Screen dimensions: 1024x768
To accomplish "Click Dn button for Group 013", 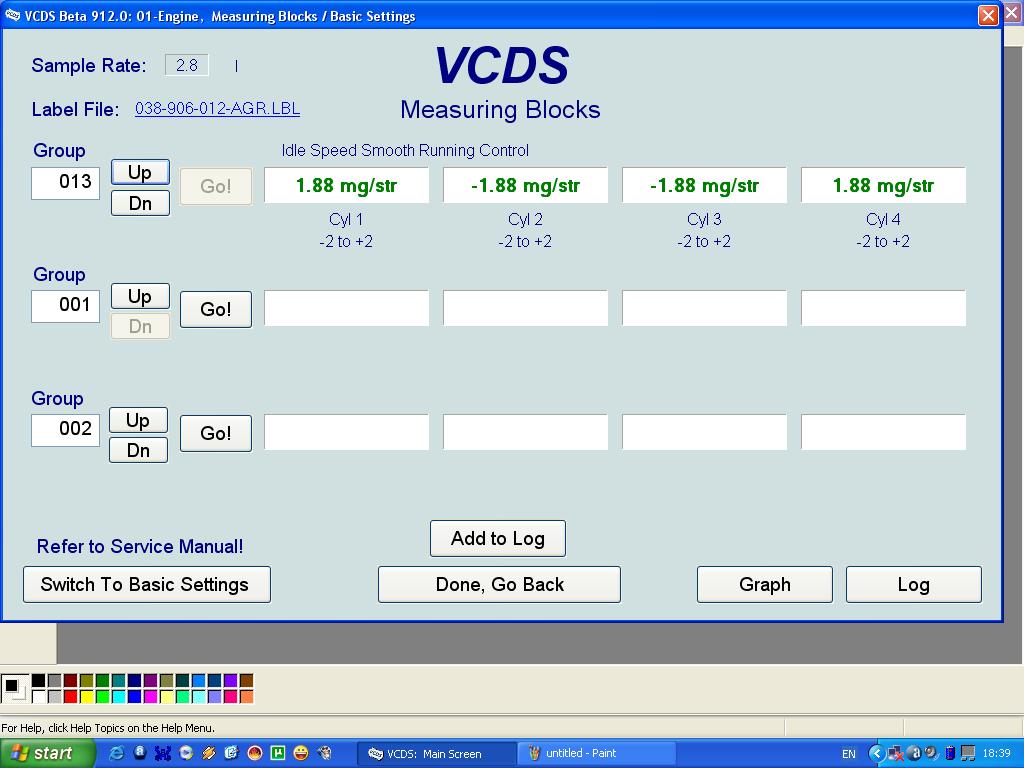I will point(140,203).
